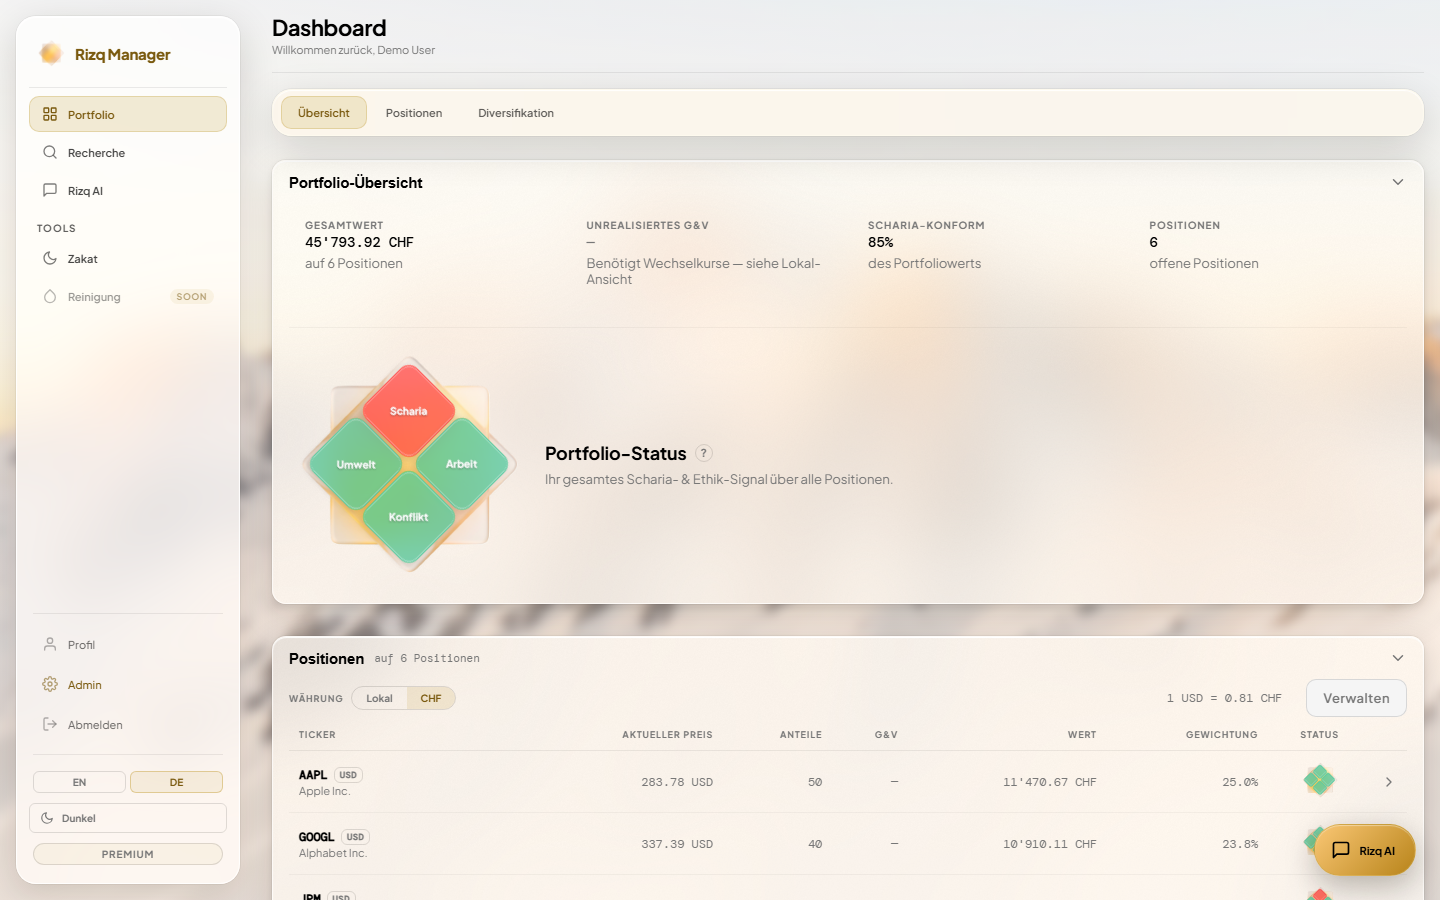
Task: Click the green Umwelt diamond tile
Action: pos(356,464)
